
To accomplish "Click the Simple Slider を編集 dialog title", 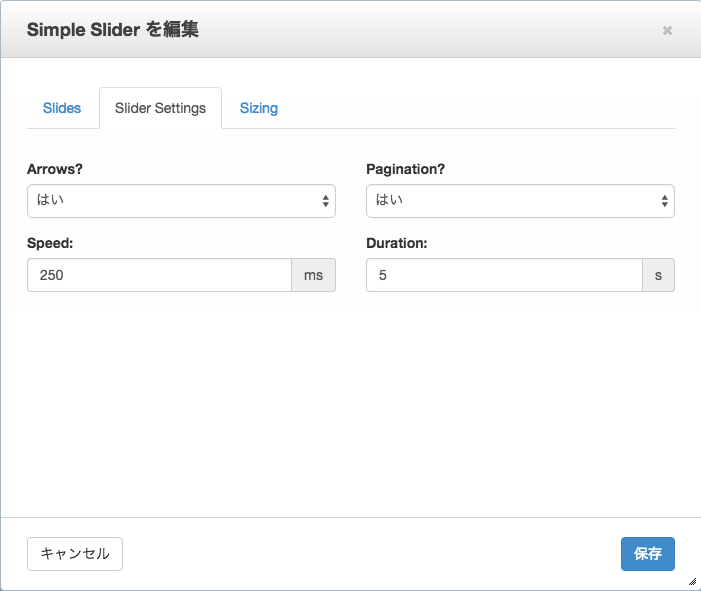I will (113, 30).
